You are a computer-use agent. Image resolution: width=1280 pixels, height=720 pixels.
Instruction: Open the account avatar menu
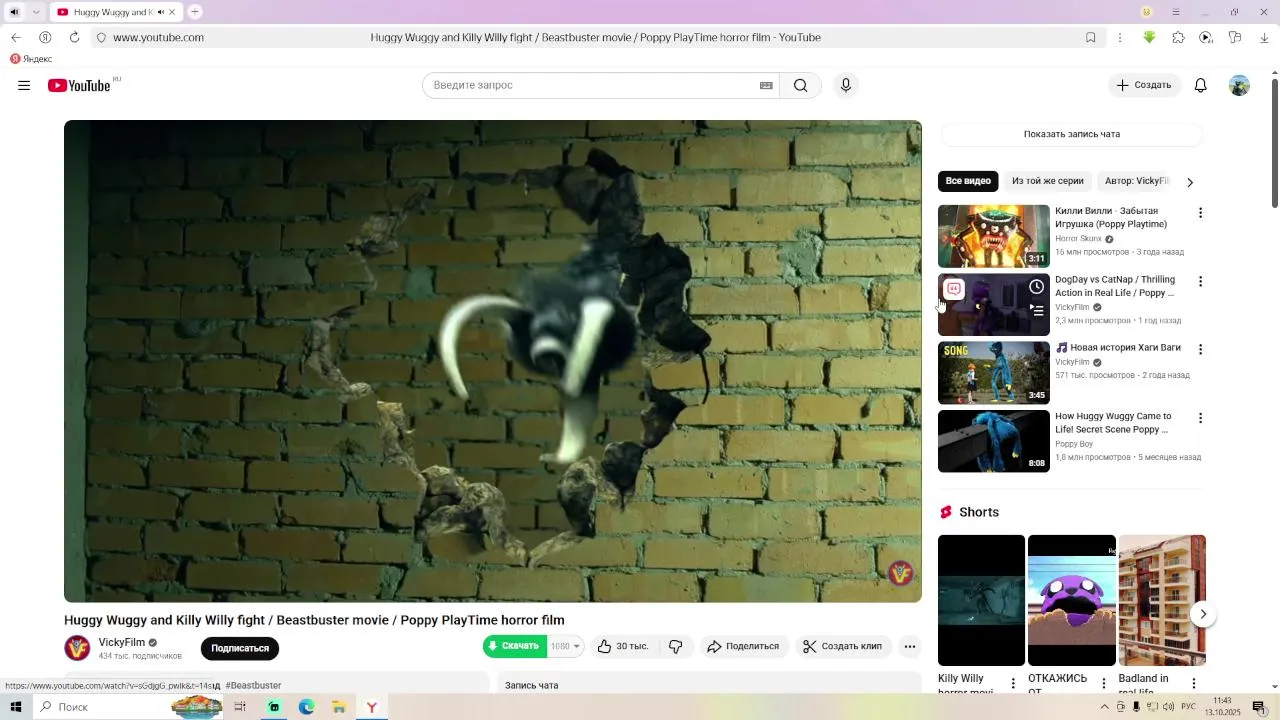(x=1239, y=85)
